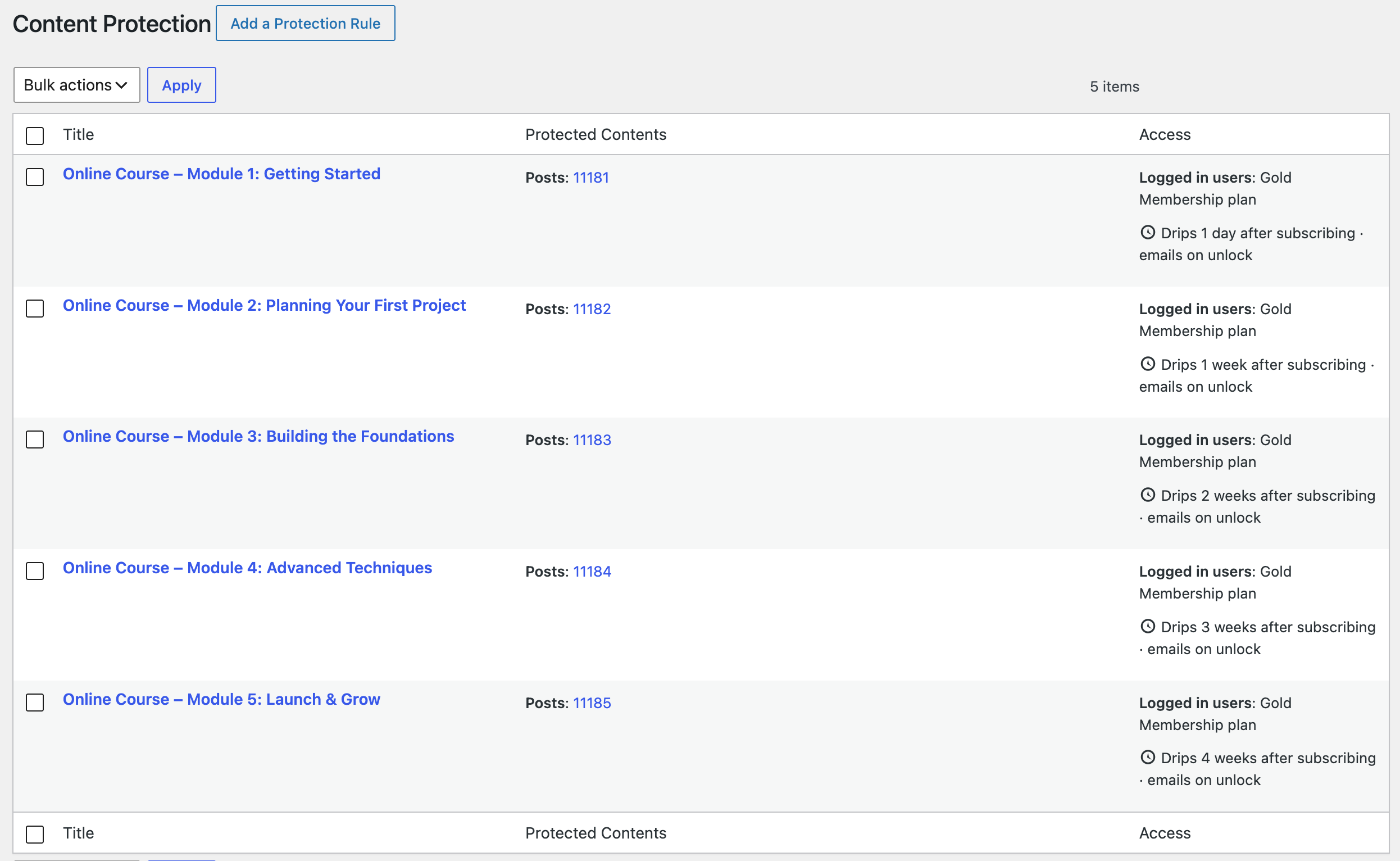Click the Access column header at the top

[1165, 135]
